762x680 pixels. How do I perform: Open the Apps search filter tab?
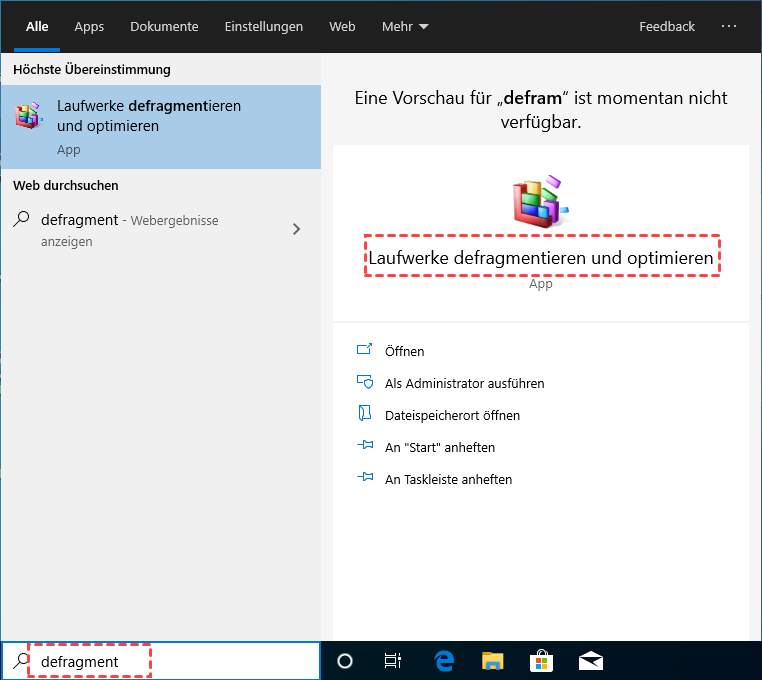[89, 27]
